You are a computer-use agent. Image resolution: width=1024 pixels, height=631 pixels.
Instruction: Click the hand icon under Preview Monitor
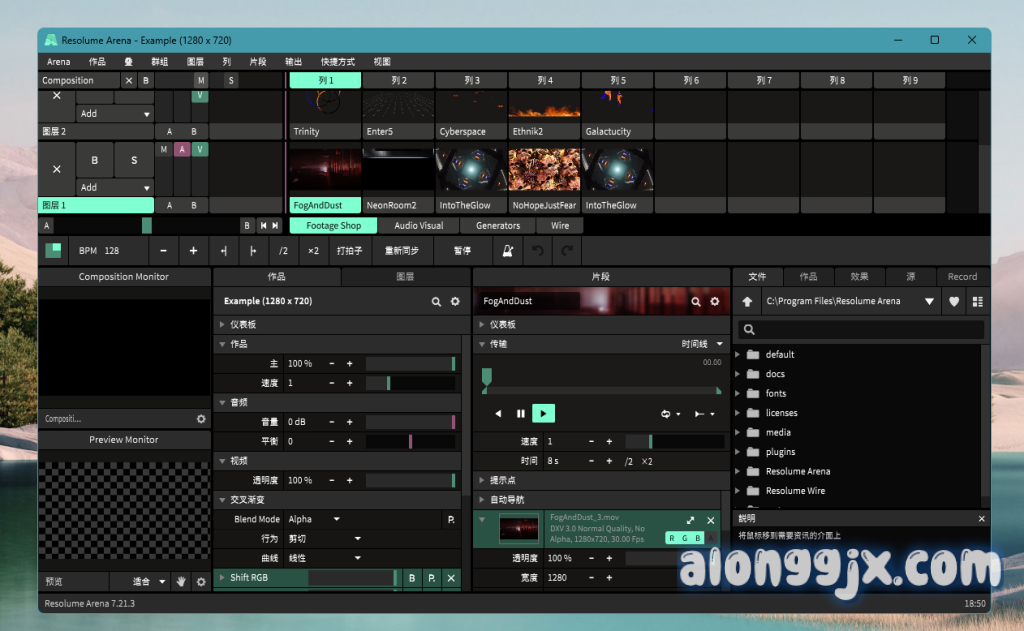[182, 581]
